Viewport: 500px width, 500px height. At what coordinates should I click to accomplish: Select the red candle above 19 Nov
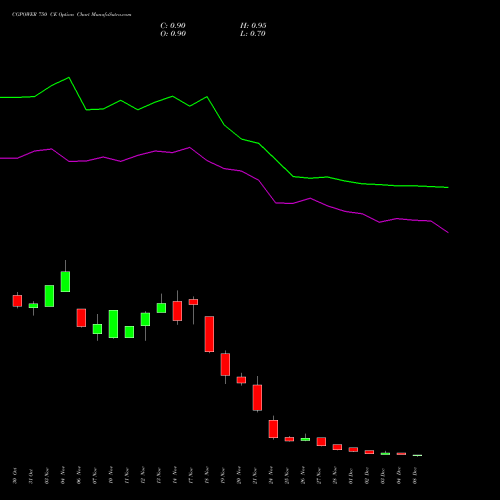click(225, 364)
